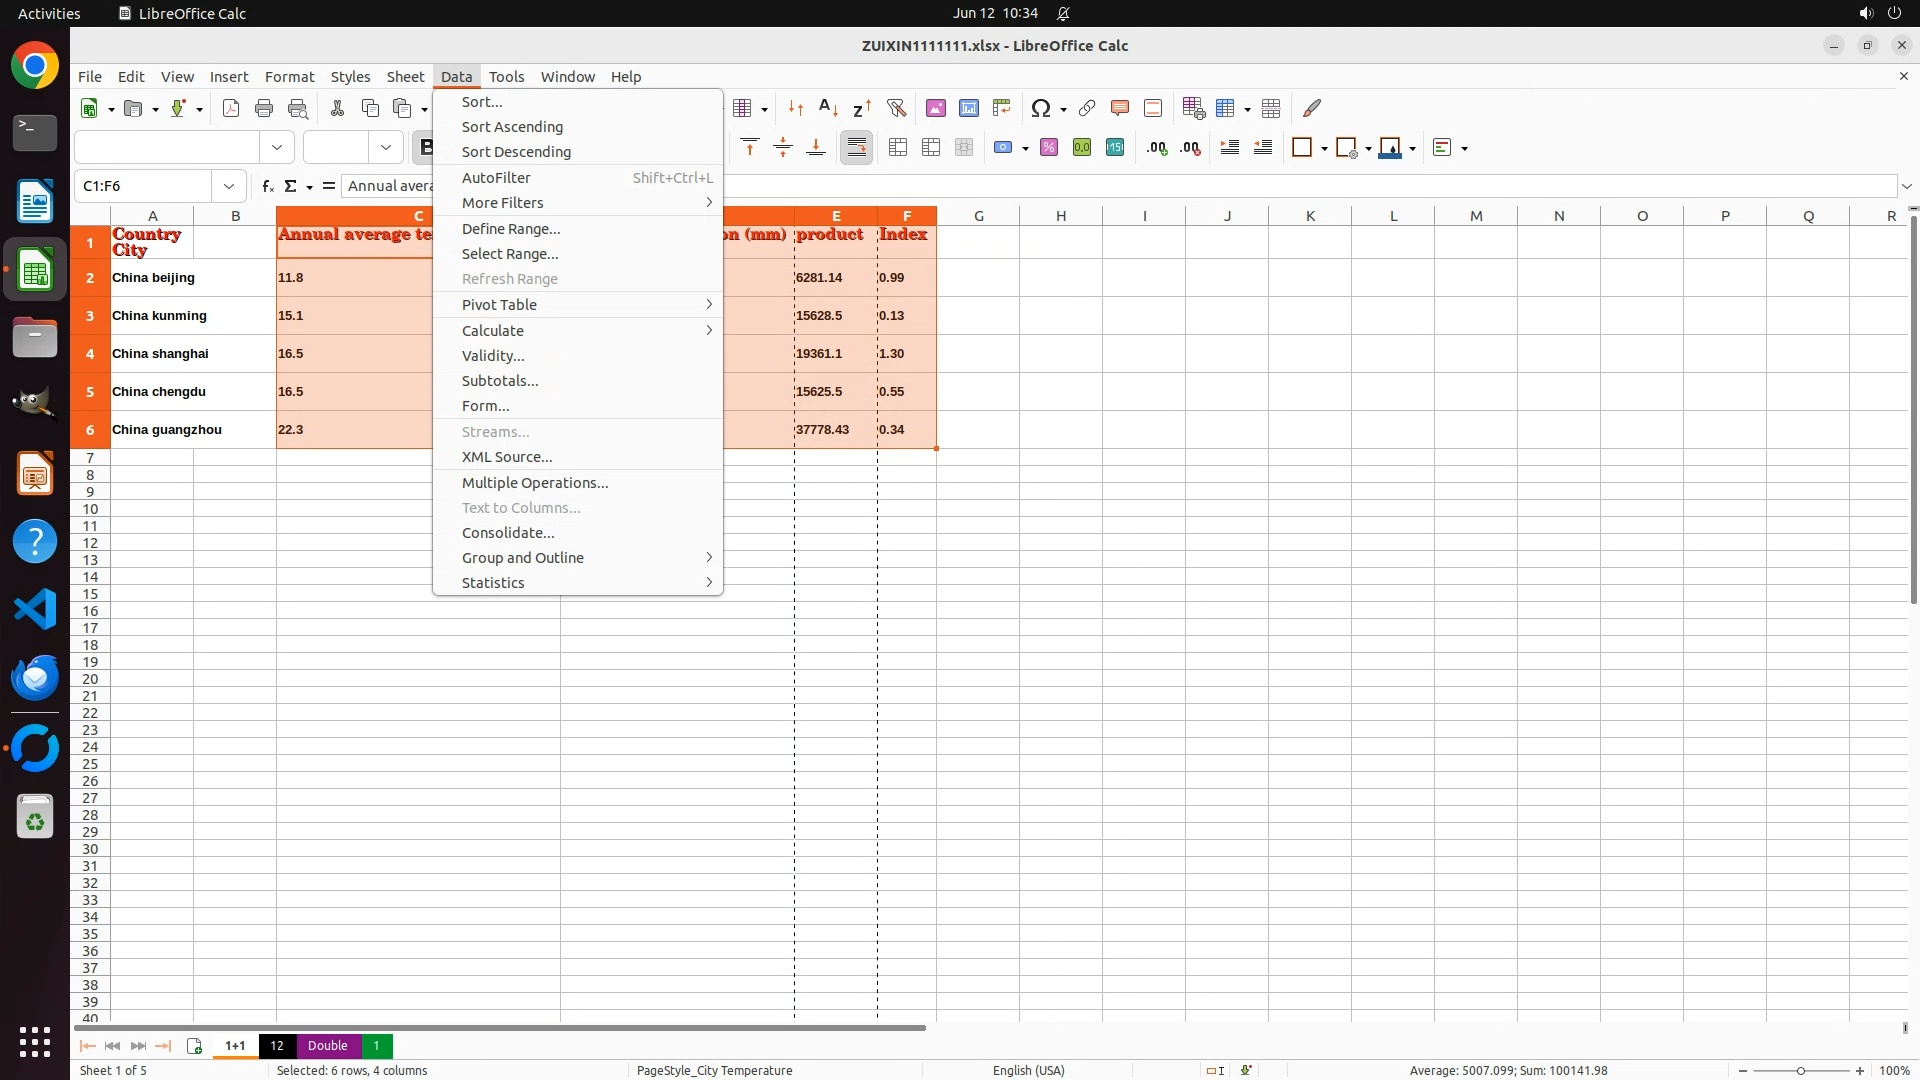Viewport: 1920px width, 1080px height.
Task: Switch to the Double sheet tab
Action: (327, 1046)
